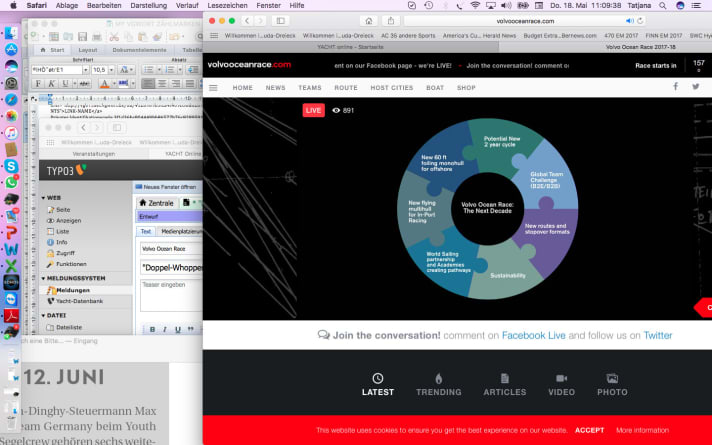Screen dimensions: 712x445
Task: Open Seite module in TYPO3
Action: point(59,210)
